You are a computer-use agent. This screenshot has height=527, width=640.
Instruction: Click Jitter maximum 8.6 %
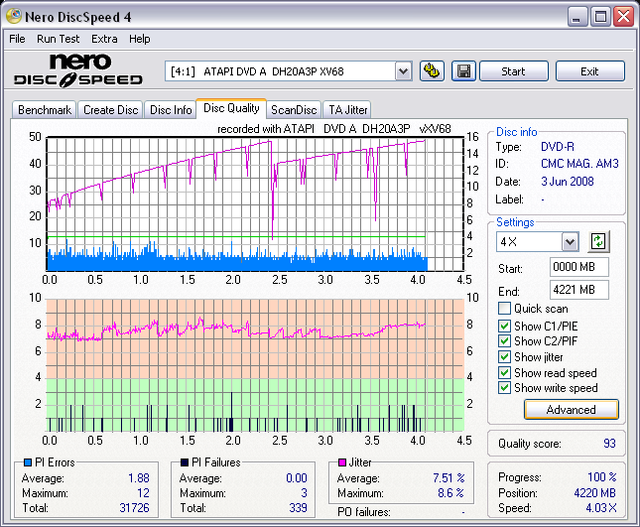coord(451,493)
